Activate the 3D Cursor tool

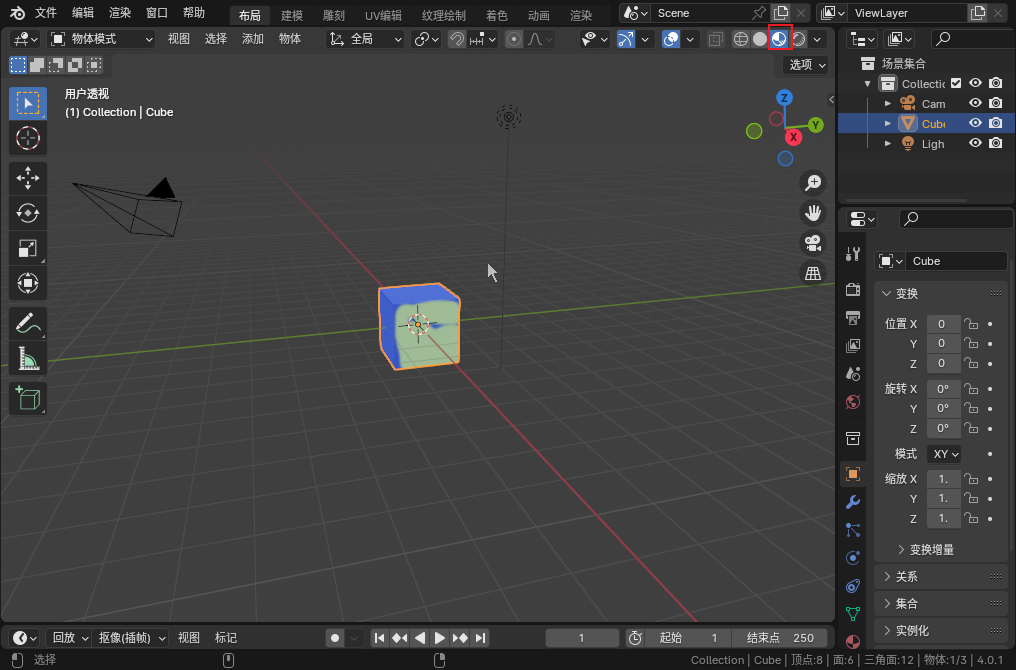(28, 138)
